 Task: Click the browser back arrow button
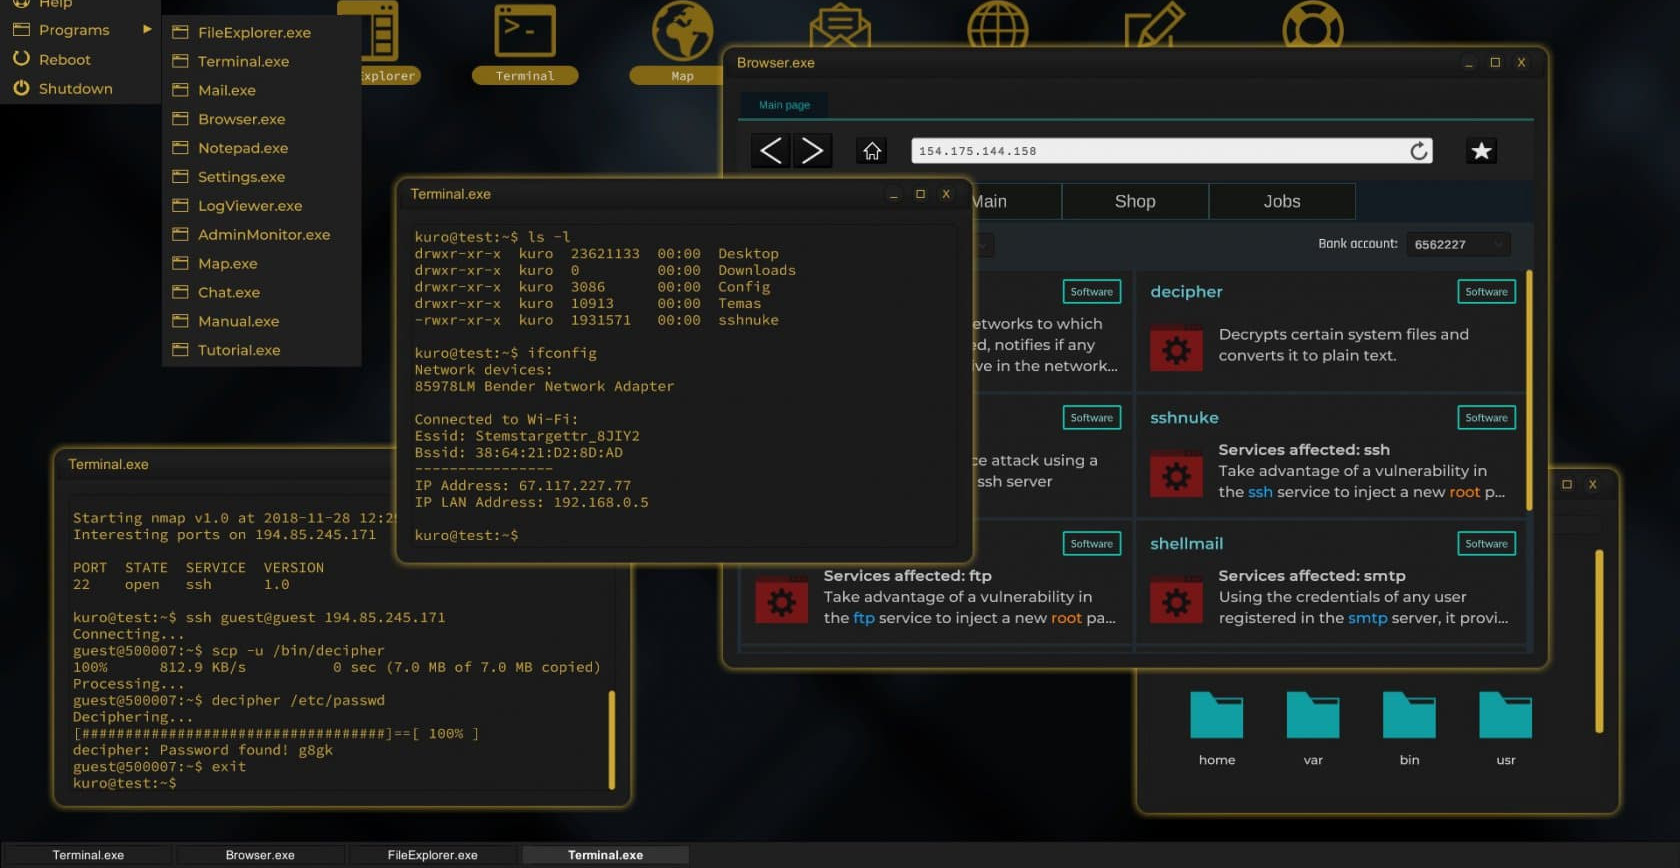point(770,151)
